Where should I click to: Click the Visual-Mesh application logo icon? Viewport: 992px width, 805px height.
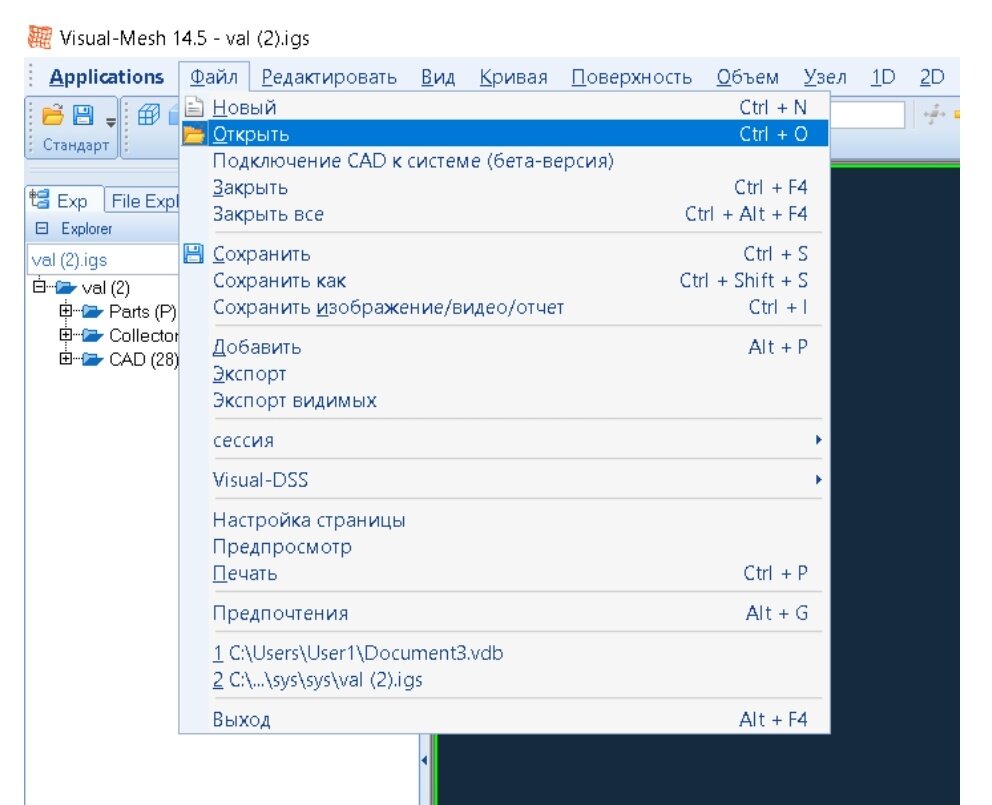[40, 37]
